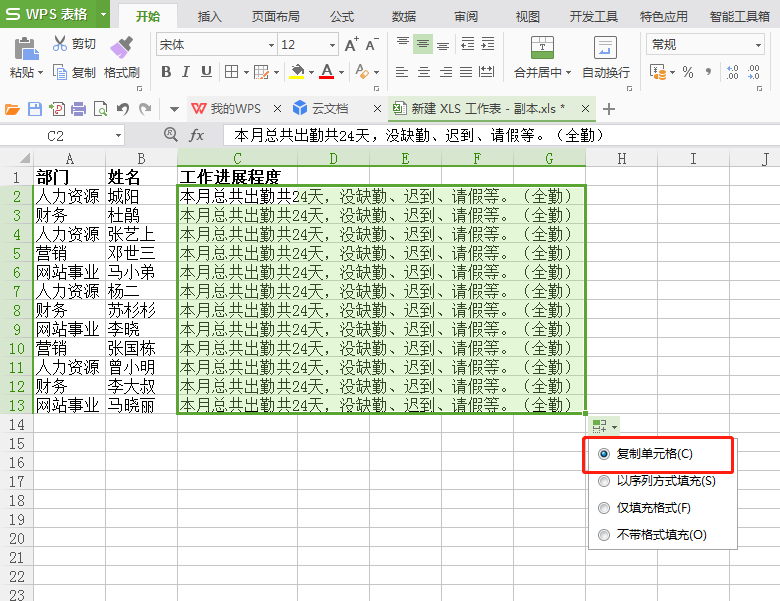The image size is (780, 601).
Task: Open the font size 12 dropdown
Action: [x=332, y=45]
